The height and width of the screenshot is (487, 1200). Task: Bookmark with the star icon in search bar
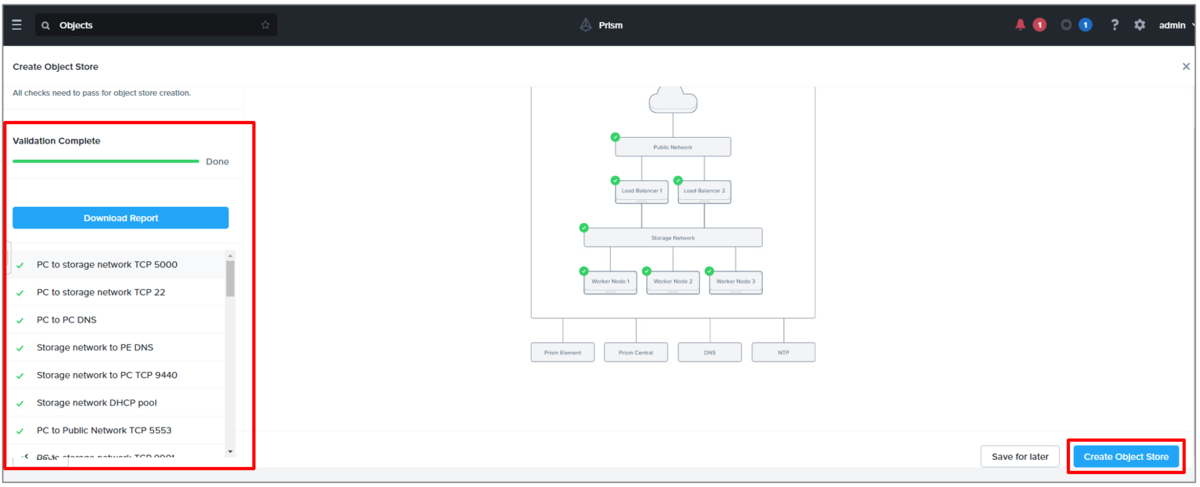click(265, 25)
